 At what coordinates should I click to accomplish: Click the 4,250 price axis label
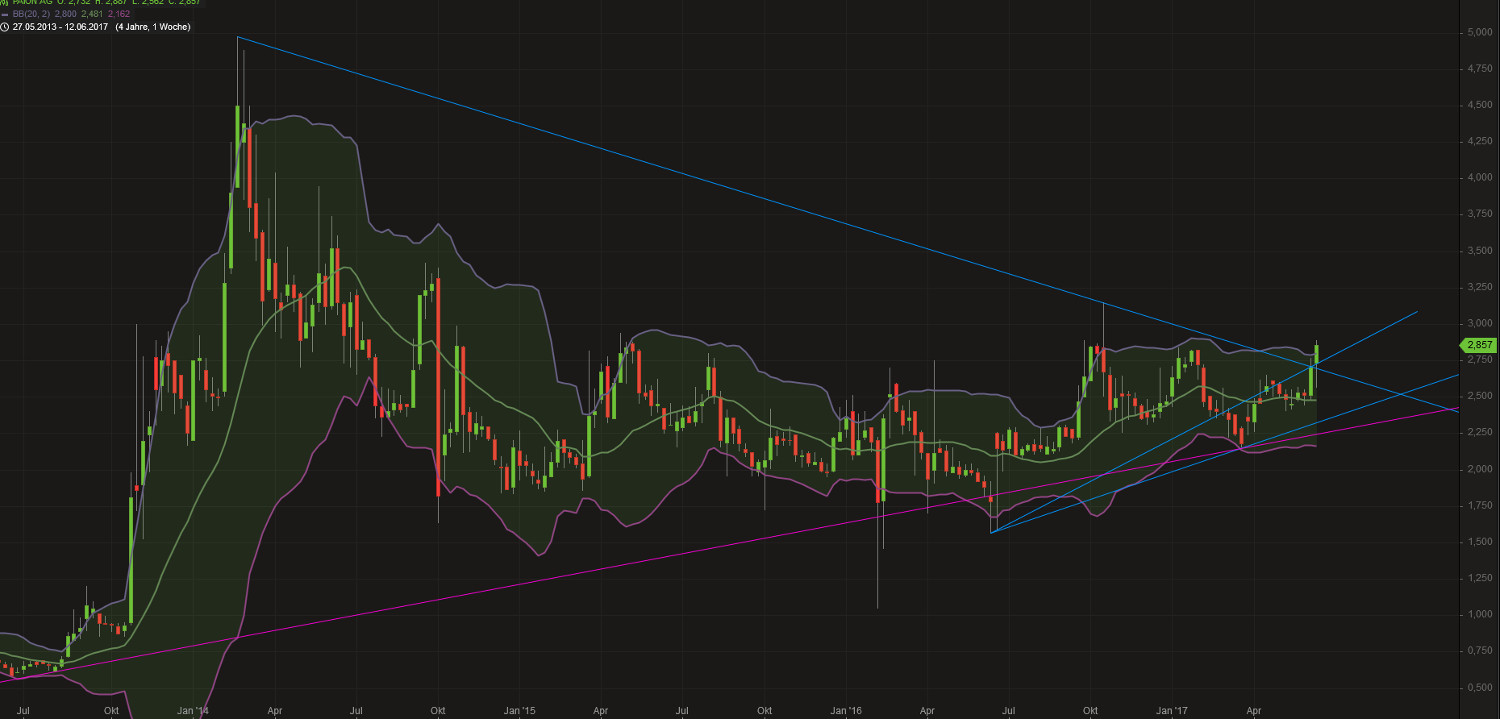coord(1481,142)
